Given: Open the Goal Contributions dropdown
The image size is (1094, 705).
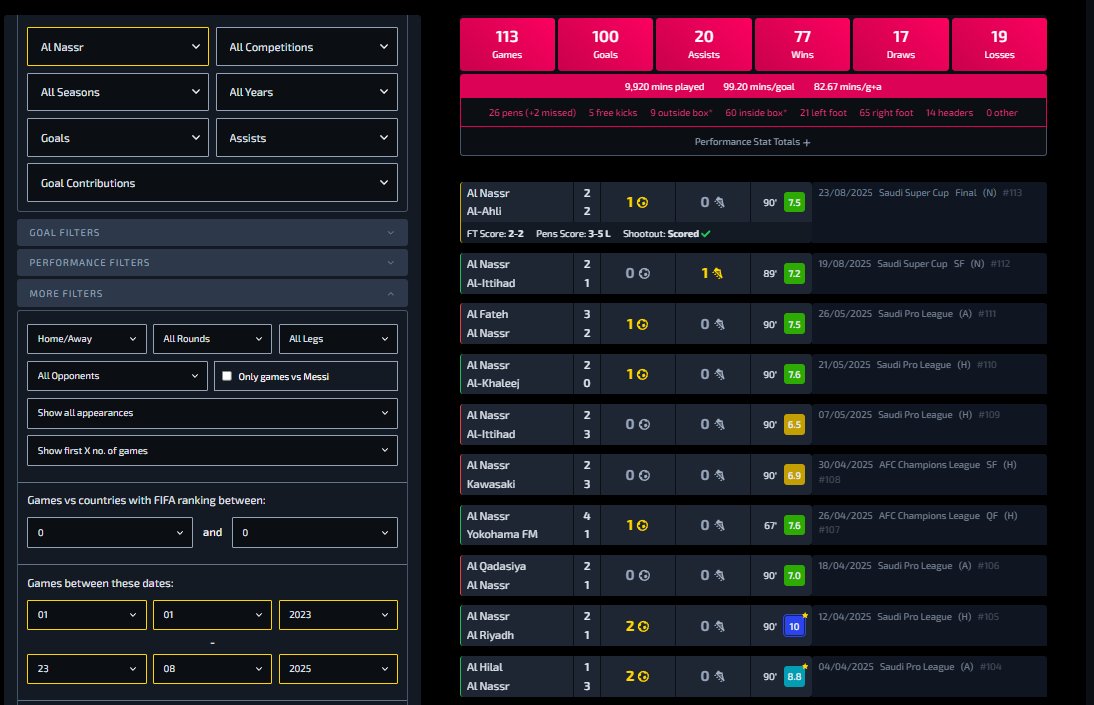Looking at the screenshot, I should click(212, 183).
